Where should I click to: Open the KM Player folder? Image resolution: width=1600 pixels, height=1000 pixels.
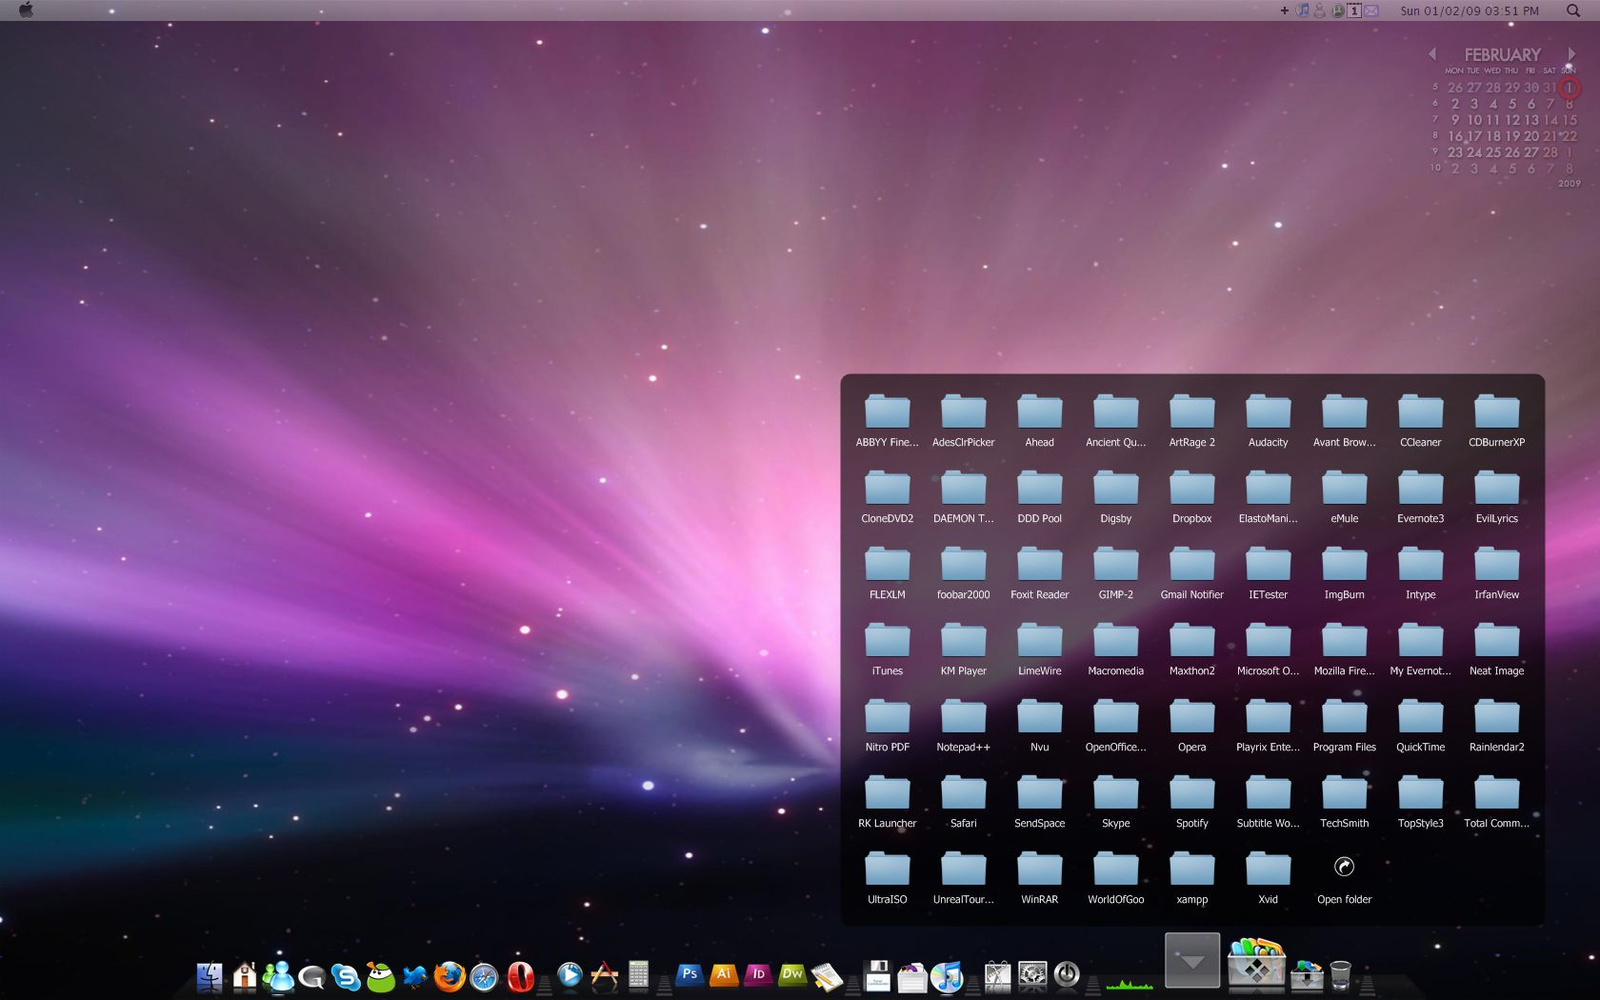tap(963, 650)
